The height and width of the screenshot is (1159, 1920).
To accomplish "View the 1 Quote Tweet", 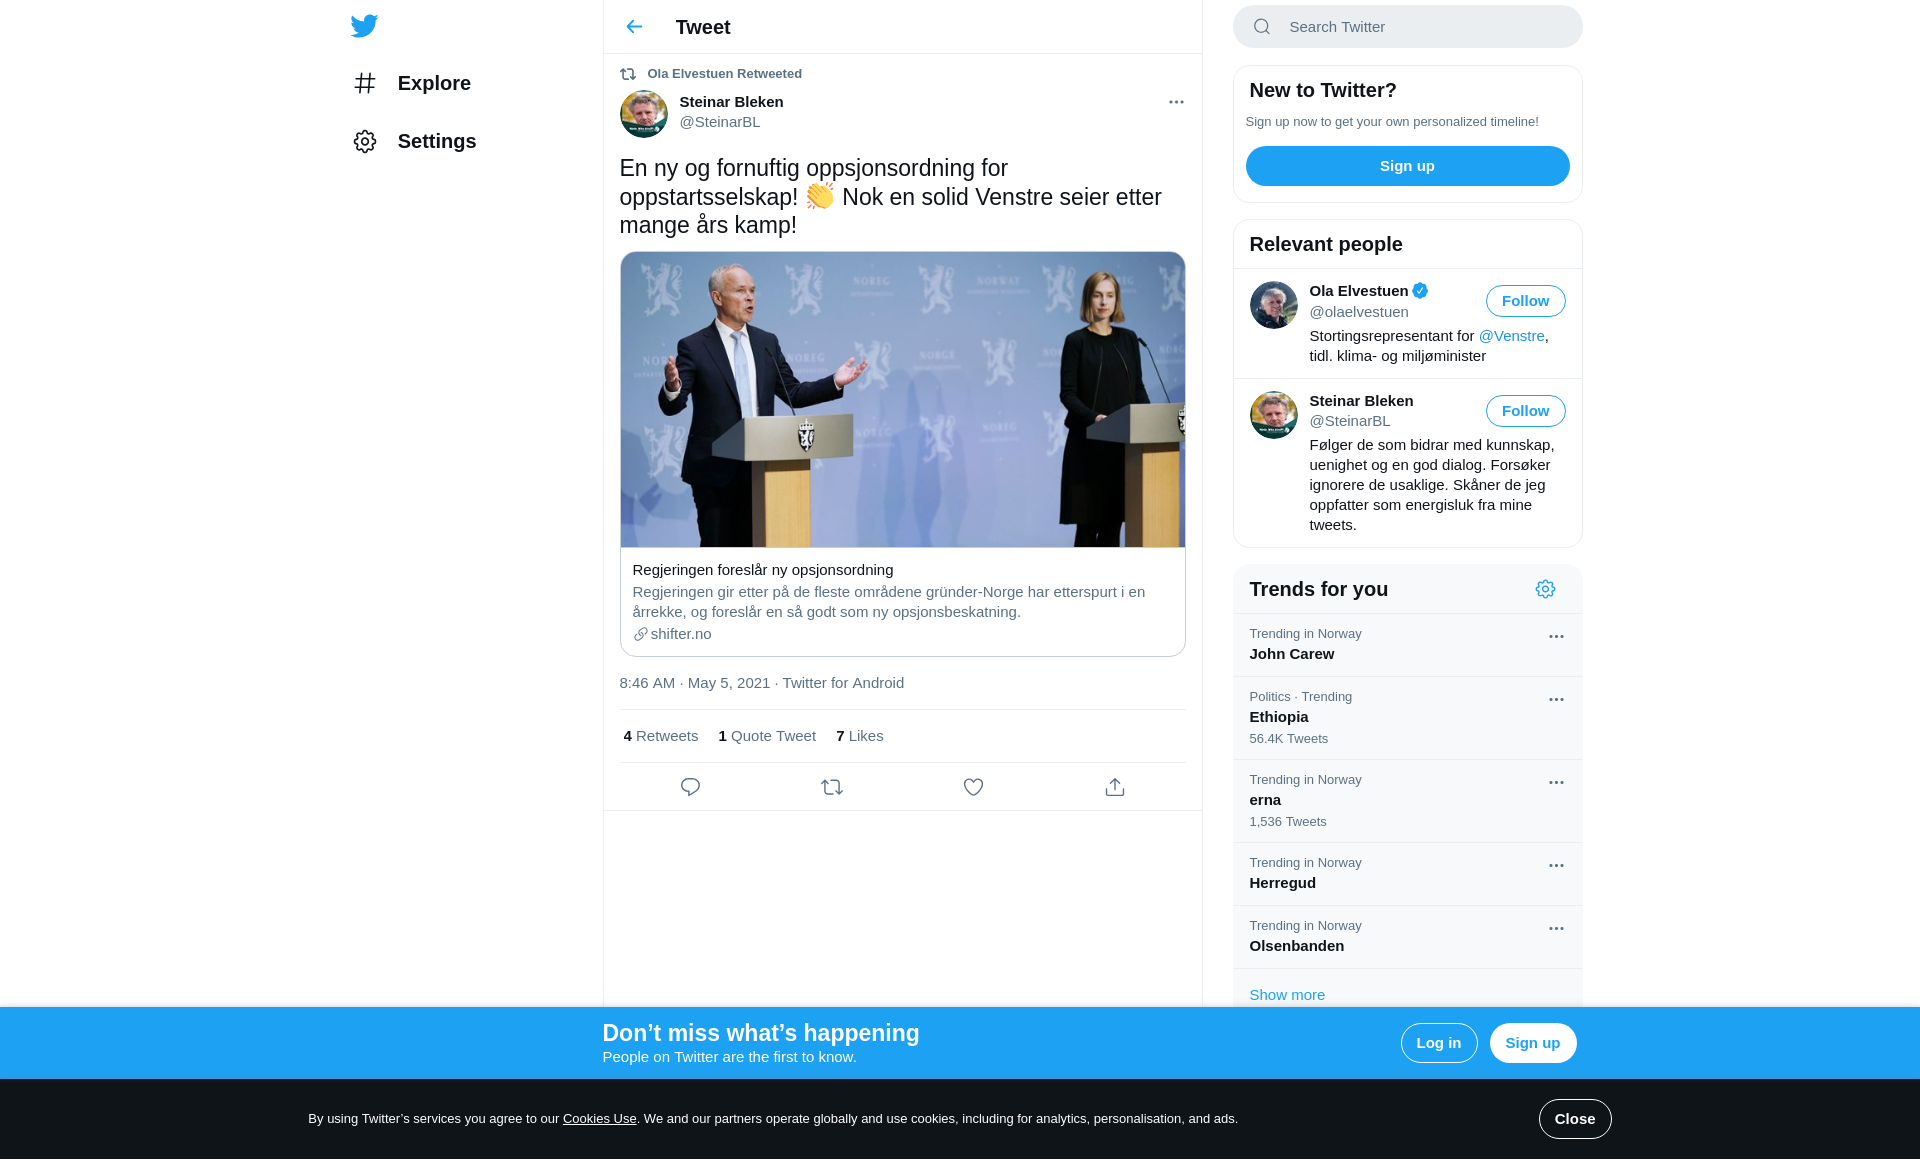I will 767,736.
